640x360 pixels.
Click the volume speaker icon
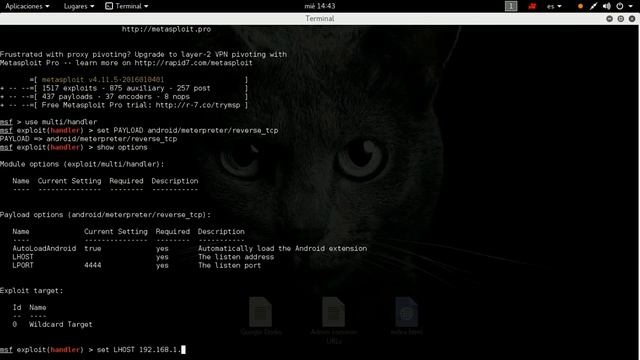pyautogui.click(x=607, y=6)
